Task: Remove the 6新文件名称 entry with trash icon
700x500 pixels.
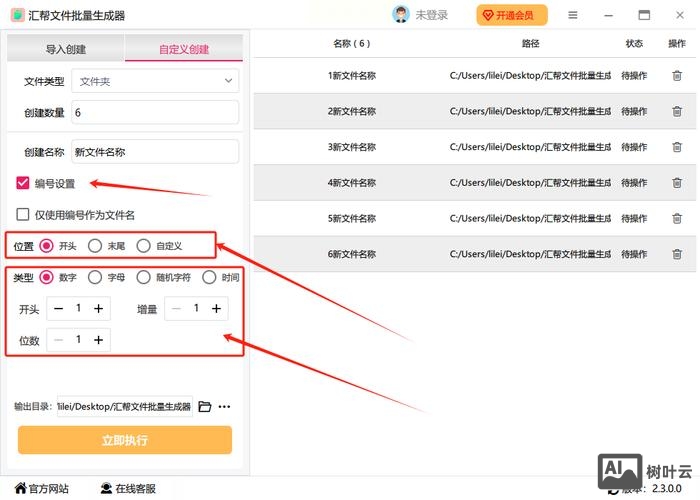Action: (676, 254)
